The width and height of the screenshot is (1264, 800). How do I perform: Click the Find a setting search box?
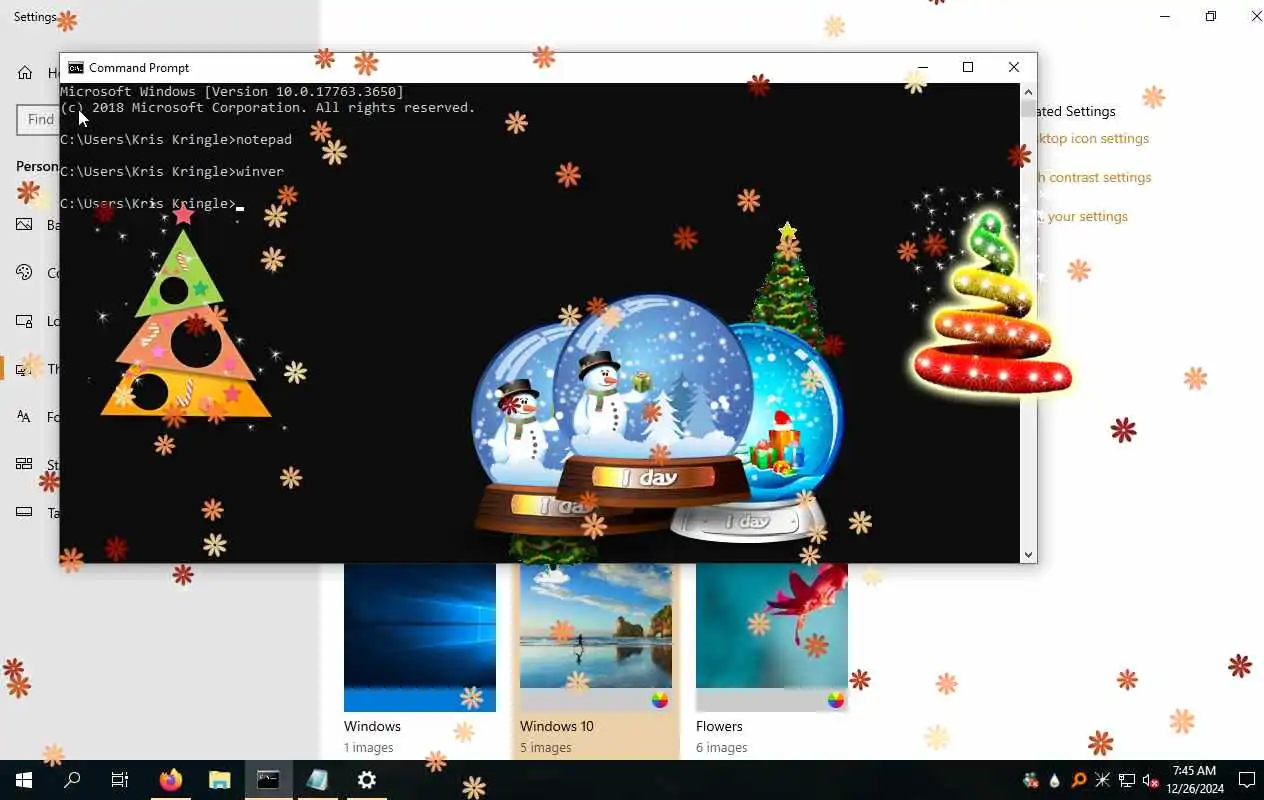[x=38, y=120]
